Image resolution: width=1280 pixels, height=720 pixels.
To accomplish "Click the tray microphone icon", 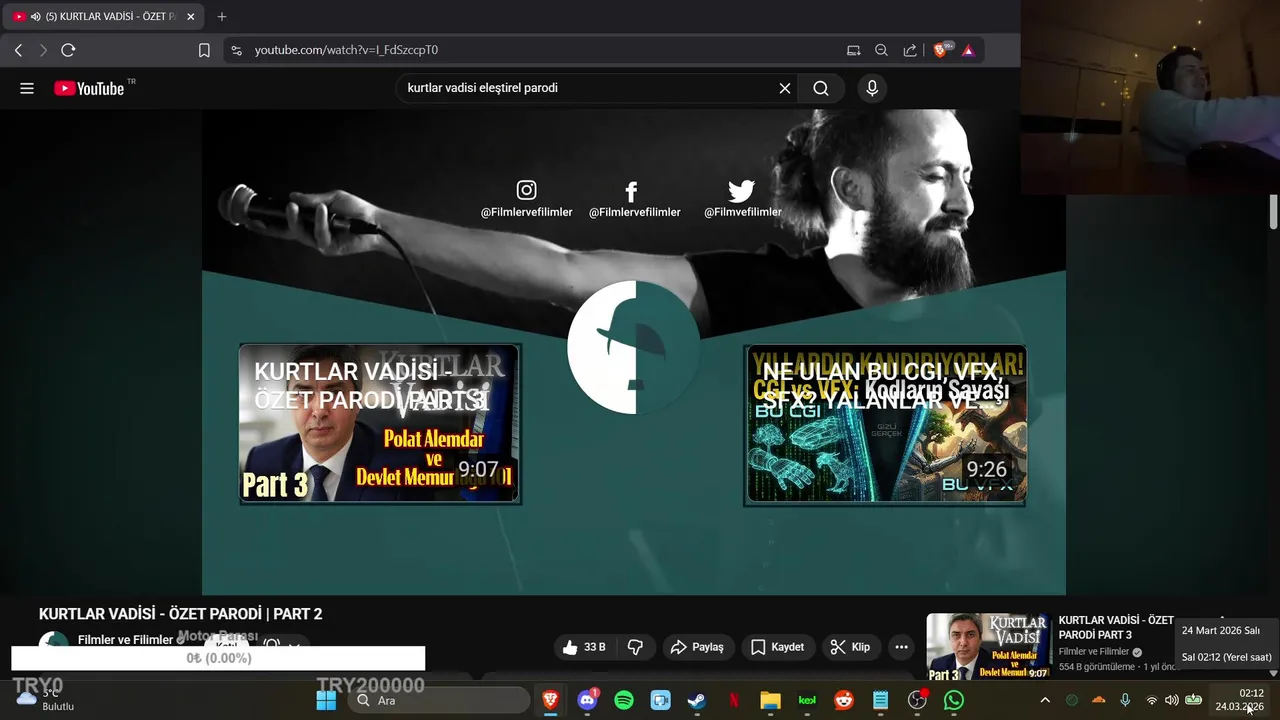I will tap(1125, 700).
